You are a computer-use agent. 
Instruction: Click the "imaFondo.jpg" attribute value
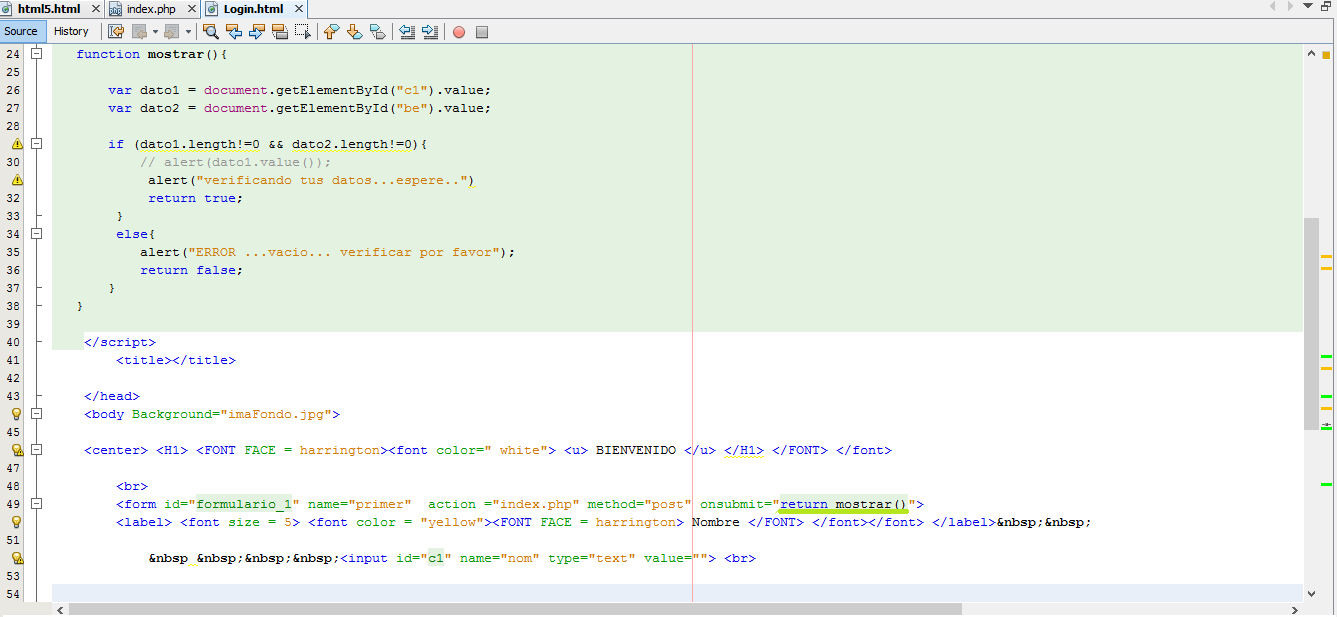tap(275, 414)
